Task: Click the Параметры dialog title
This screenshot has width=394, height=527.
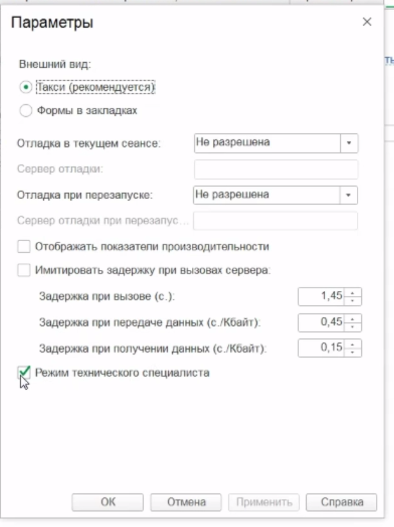Action: (52, 23)
